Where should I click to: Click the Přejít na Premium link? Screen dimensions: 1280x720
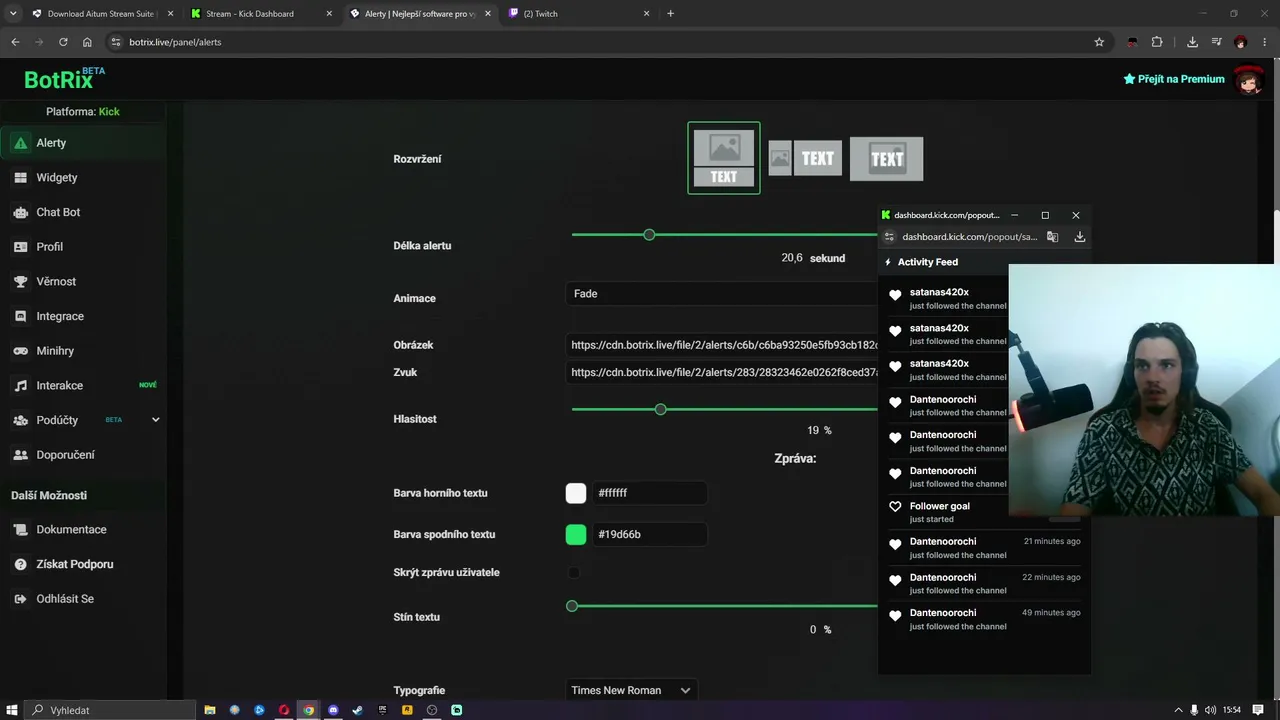pos(1174,79)
